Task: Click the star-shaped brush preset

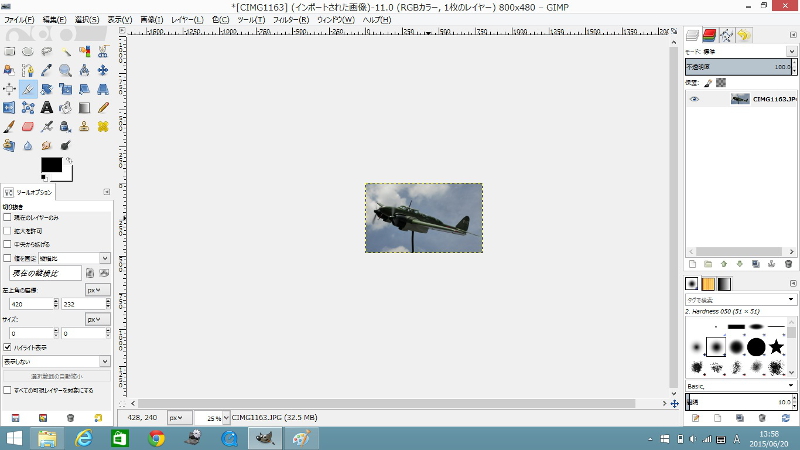Action: point(777,346)
